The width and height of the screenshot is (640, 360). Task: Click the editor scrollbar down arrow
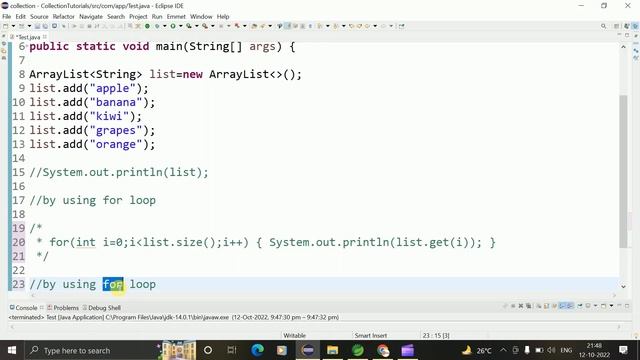coord(623,287)
